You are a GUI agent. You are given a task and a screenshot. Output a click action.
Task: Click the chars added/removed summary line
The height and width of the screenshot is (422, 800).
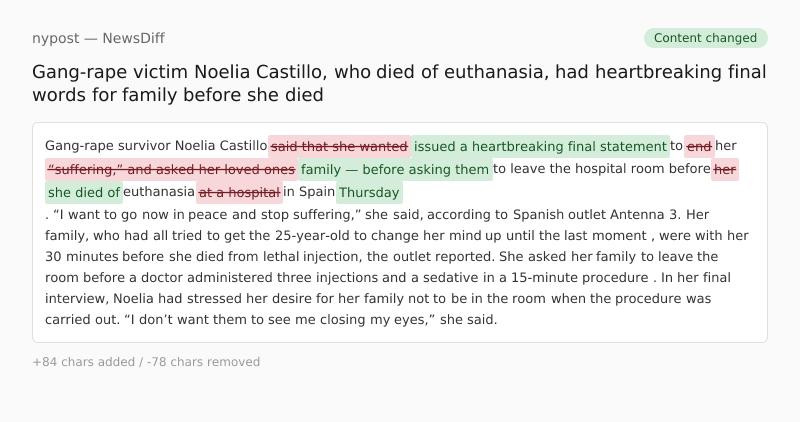pos(146,362)
